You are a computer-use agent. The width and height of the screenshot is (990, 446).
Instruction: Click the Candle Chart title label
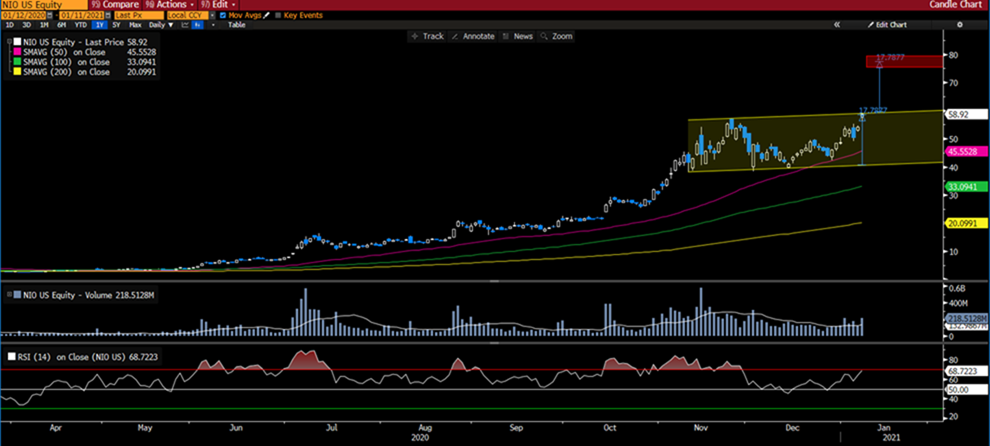[x=956, y=4]
